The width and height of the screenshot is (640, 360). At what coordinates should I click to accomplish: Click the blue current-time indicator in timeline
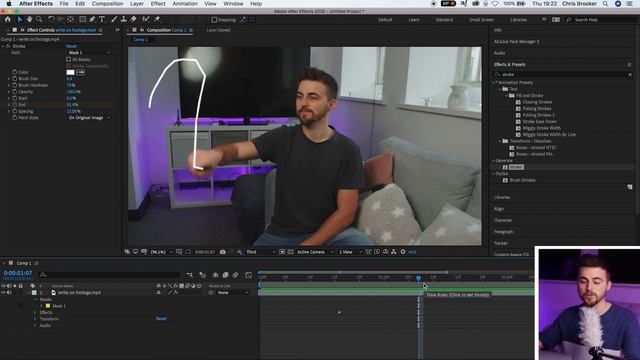pyautogui.click(x=418, y=278)
